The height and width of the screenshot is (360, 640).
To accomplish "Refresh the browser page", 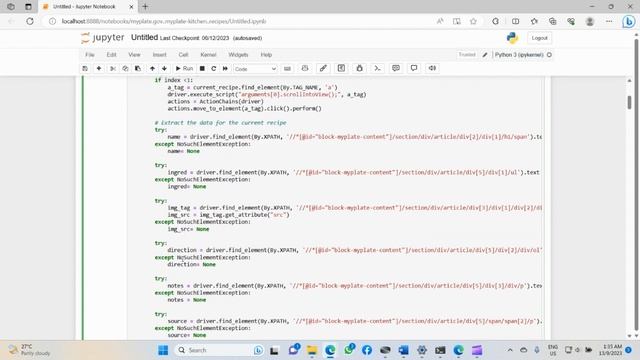I will tap(30, 21).
